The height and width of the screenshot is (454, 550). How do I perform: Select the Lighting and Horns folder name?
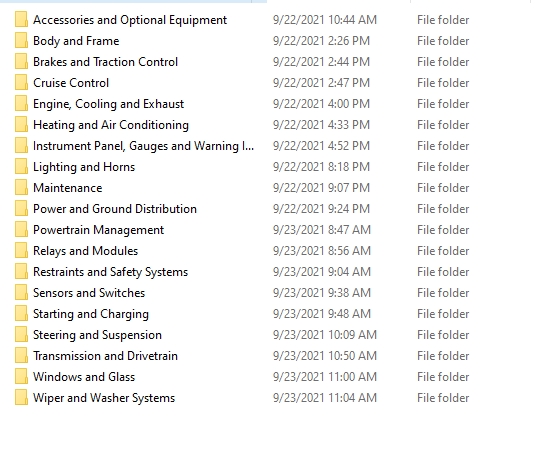click(84, 167)
